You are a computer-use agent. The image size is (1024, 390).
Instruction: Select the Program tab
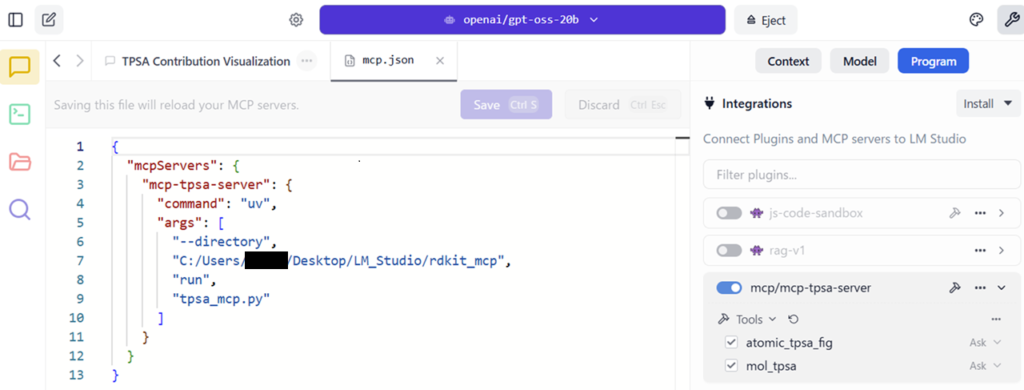click(x=933, y=61)
